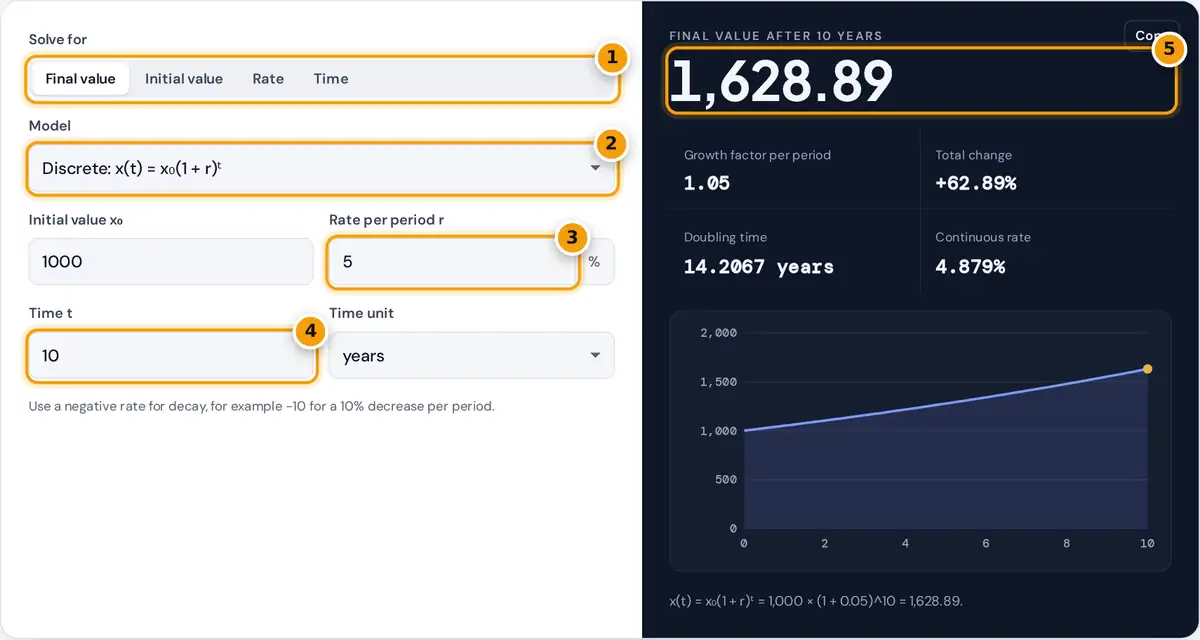The height and width of the screenshot is (640, 1200).
Task: Select the Final value solve option
Action: point(80,79)
